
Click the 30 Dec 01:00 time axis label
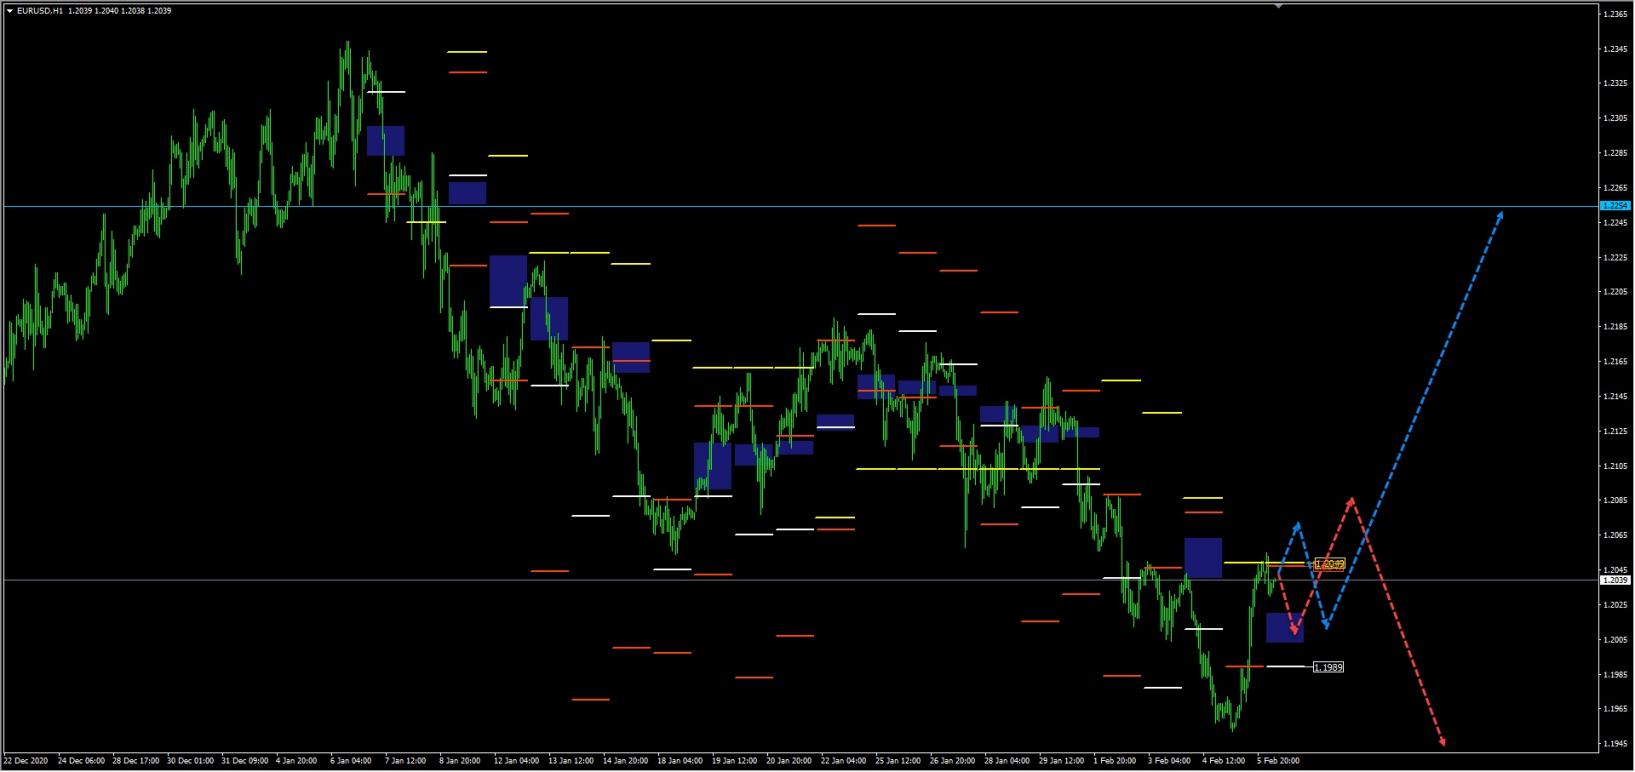tap(190, 761)
